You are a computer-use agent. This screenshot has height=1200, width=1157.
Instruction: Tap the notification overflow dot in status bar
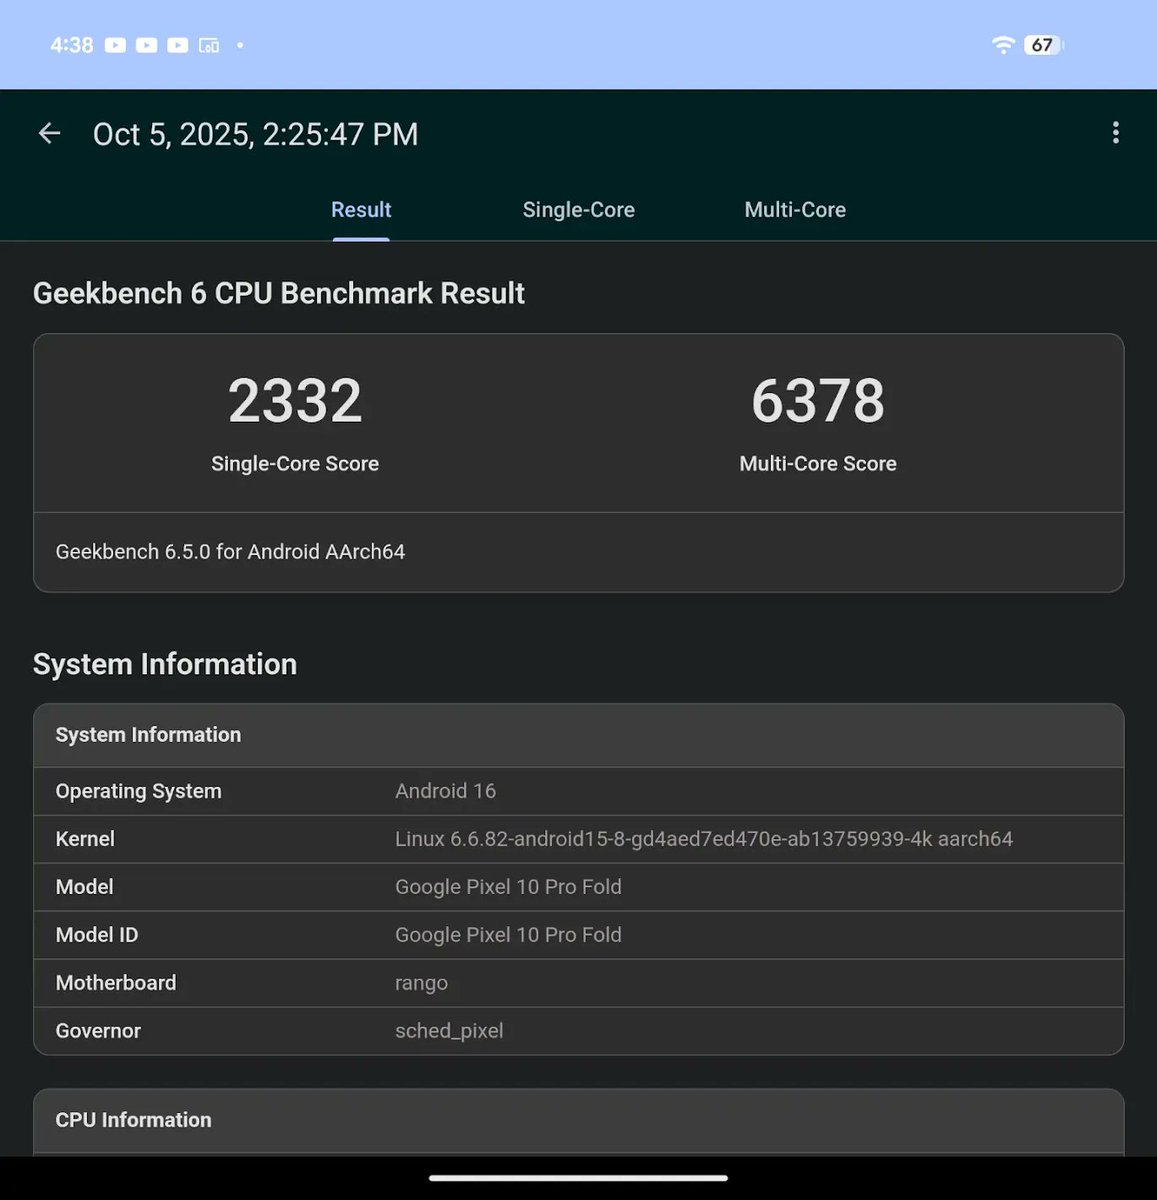click(240, 45)
